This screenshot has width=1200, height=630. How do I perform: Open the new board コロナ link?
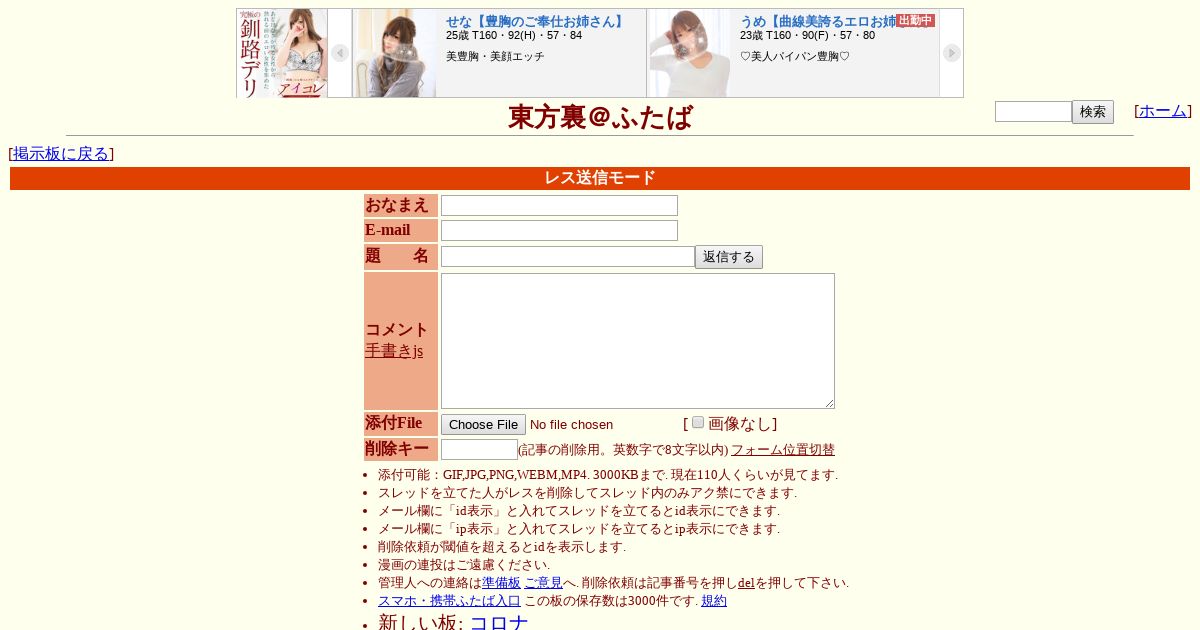click(x=499, y=623)
